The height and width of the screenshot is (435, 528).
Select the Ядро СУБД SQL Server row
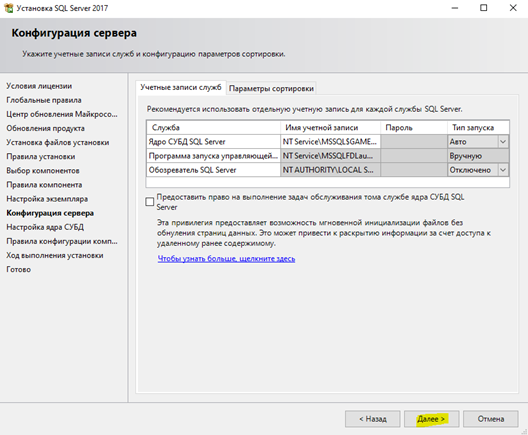click(x=328, y=142)
